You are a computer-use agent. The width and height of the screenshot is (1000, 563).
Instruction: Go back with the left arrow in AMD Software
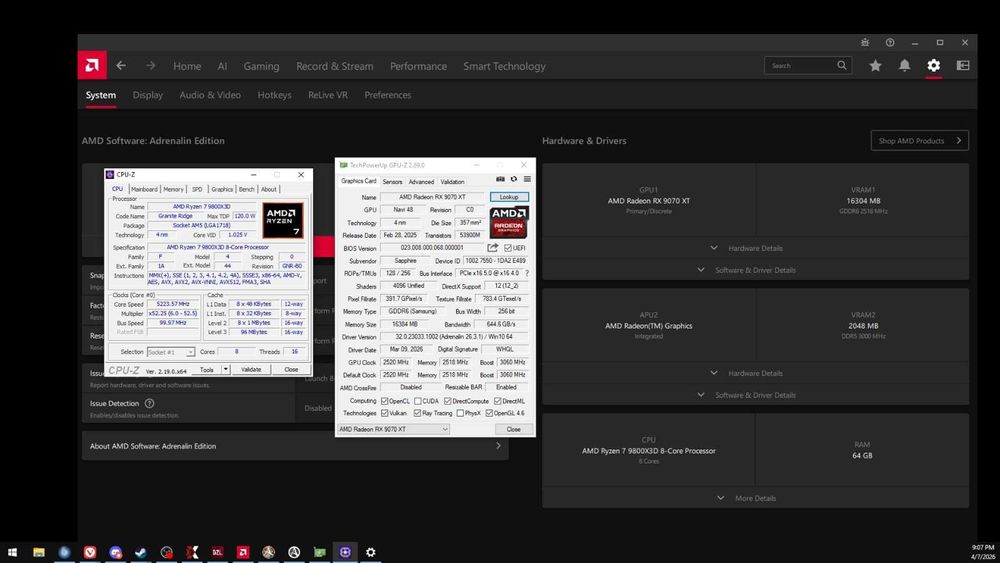(x=121, y=65)
